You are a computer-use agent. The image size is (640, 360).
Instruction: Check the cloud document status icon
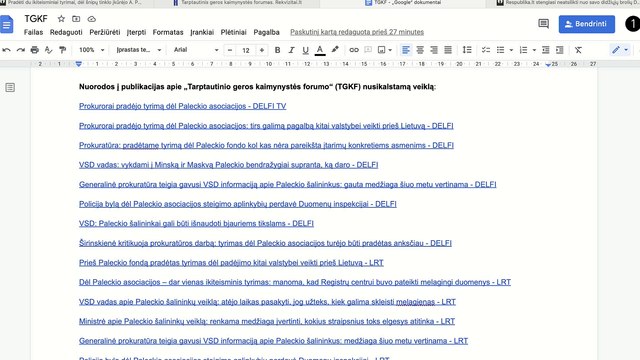coord(91,19)
